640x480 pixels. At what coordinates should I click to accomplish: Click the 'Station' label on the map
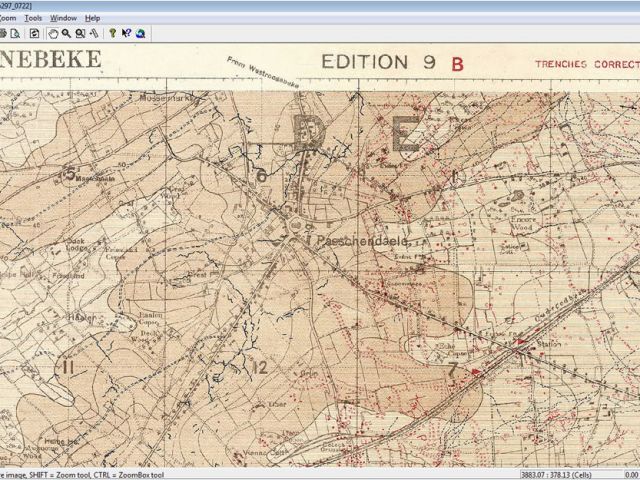click(549, 344)
